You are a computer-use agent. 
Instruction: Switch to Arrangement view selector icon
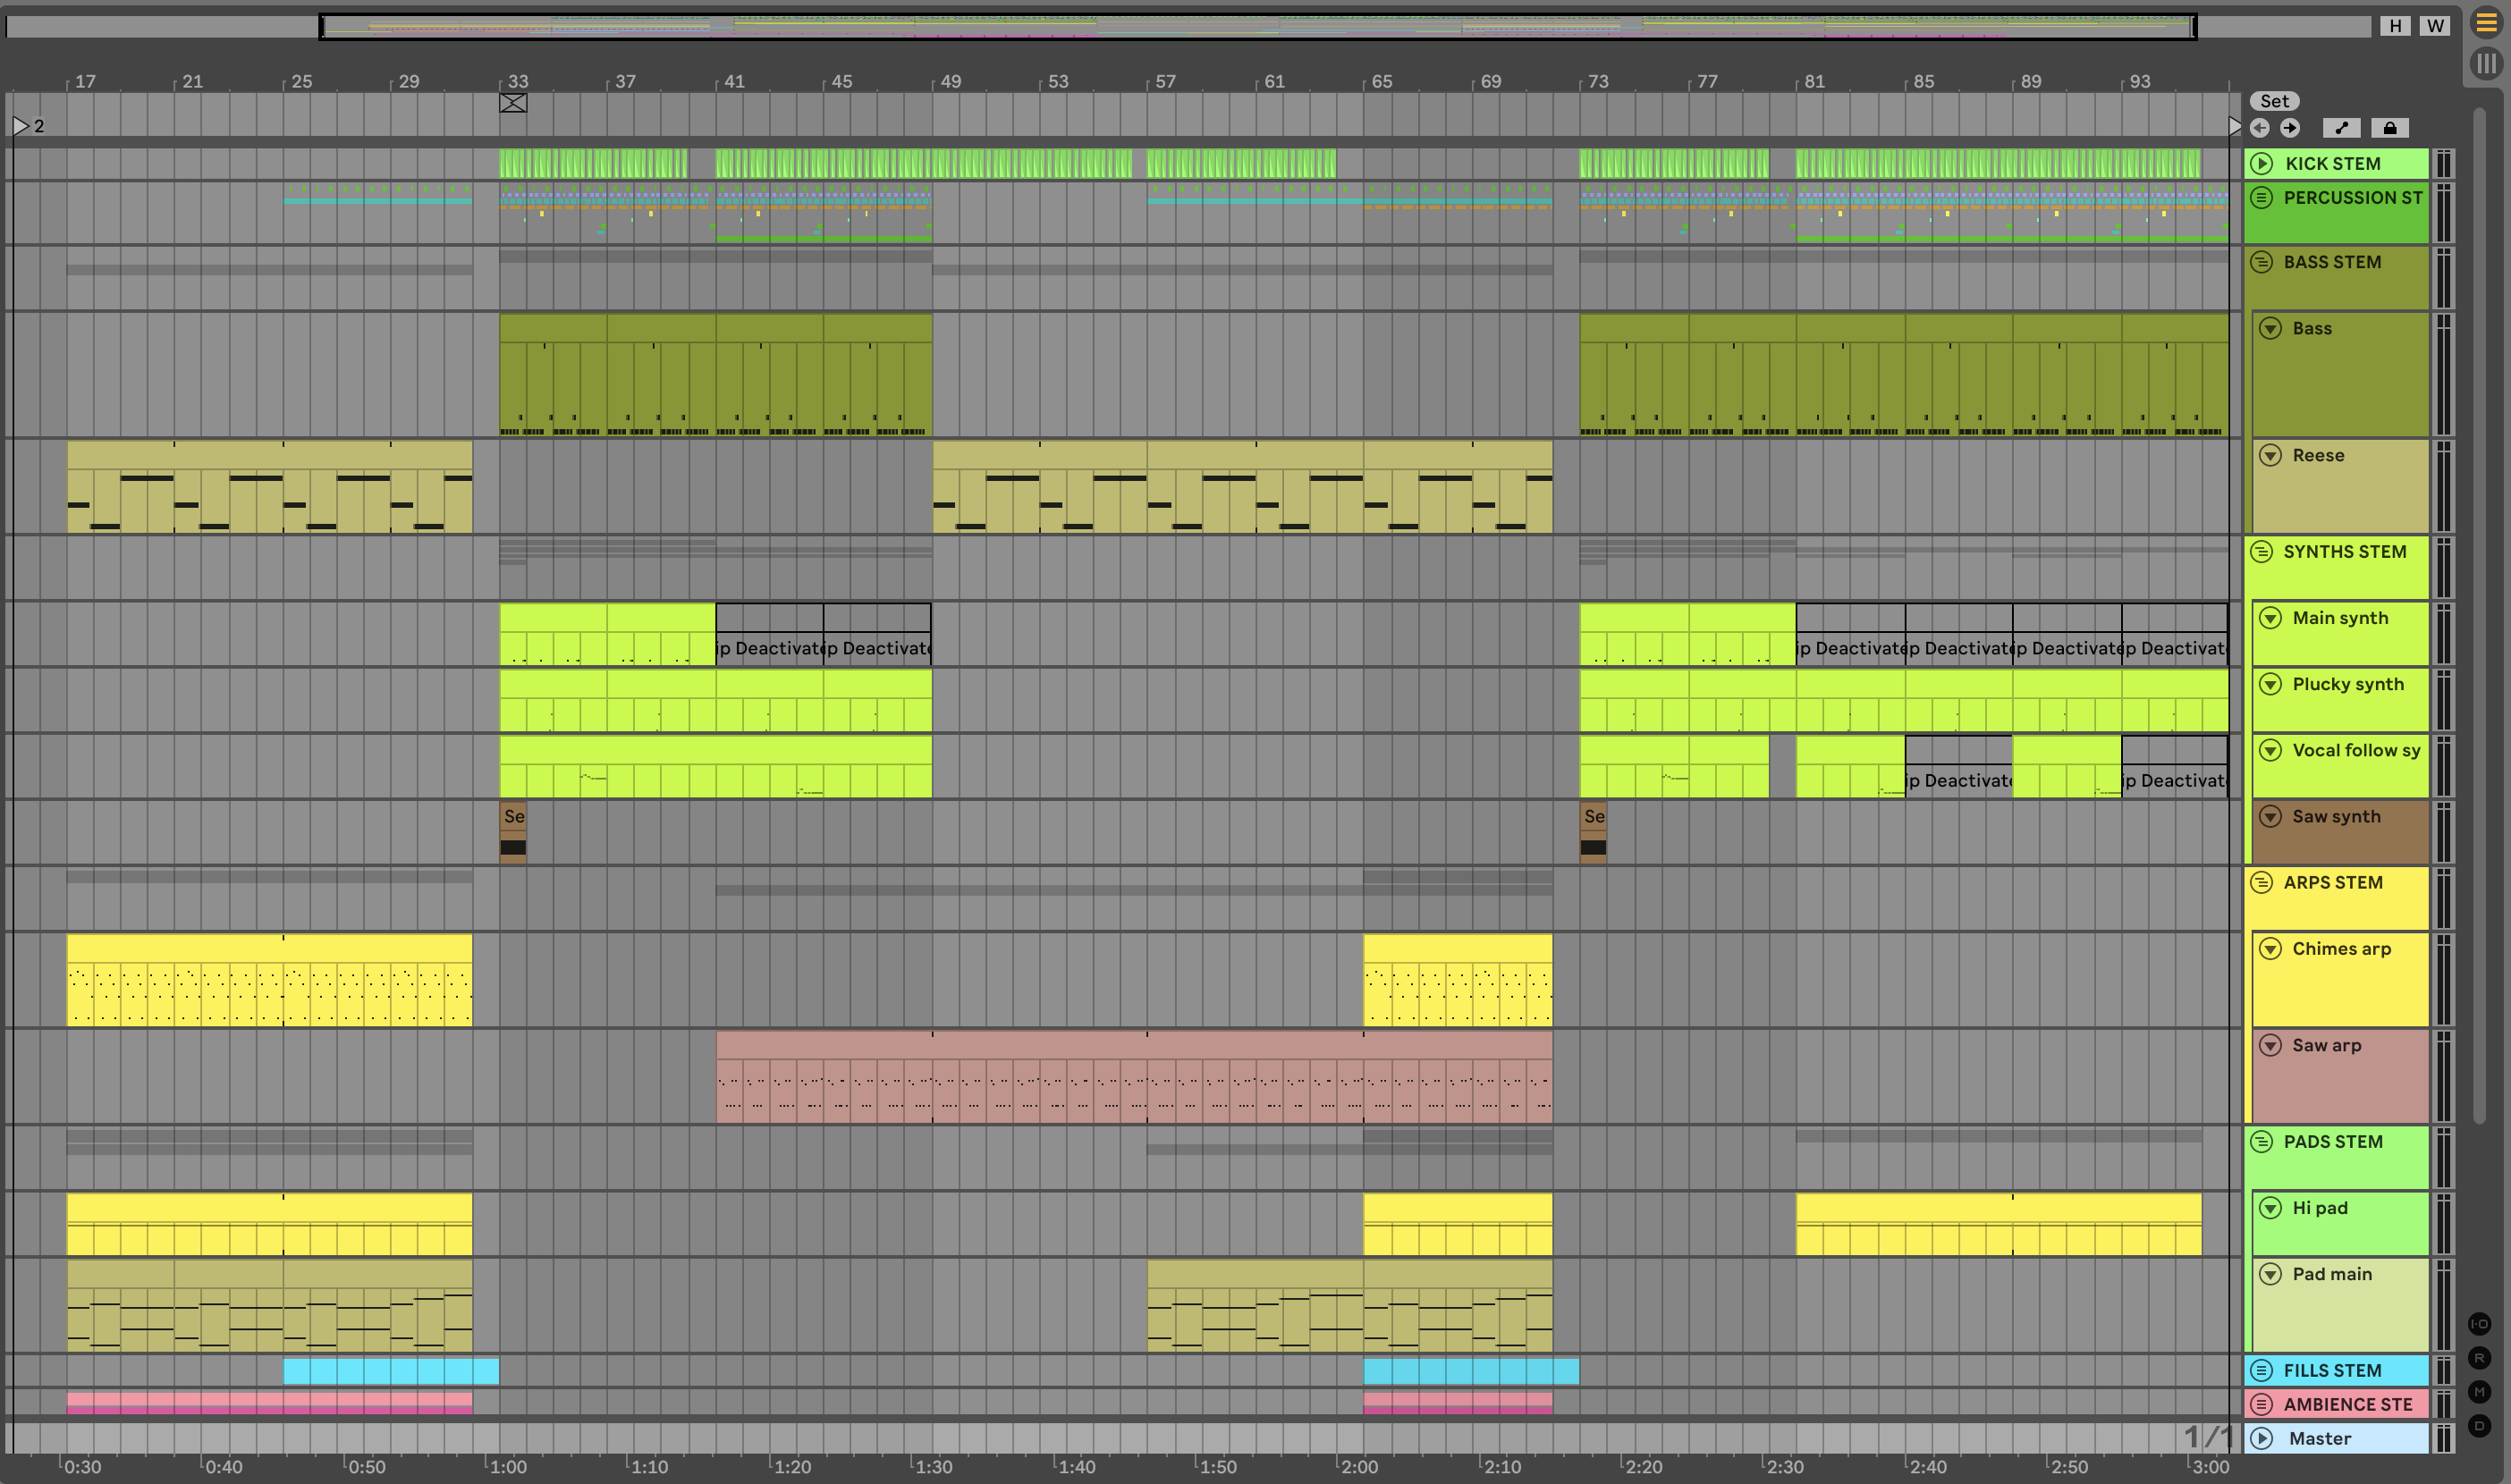(x=2486, y=22)
